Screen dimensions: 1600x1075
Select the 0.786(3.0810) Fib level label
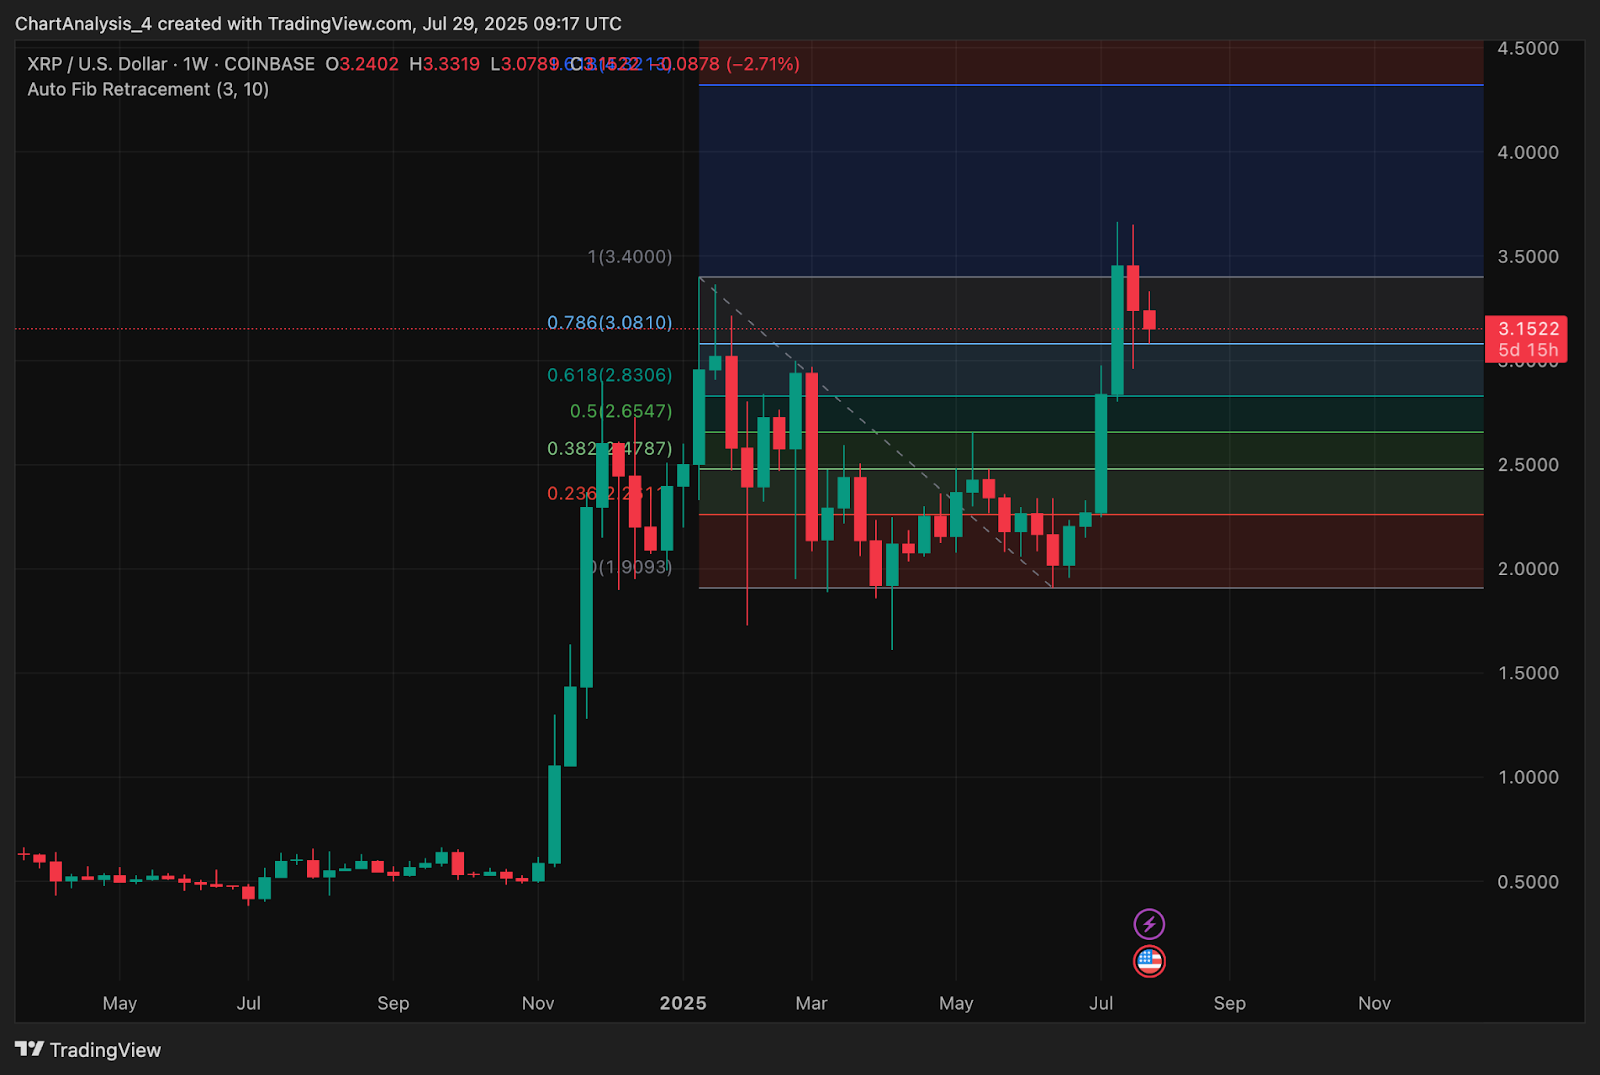click(609, 323)
